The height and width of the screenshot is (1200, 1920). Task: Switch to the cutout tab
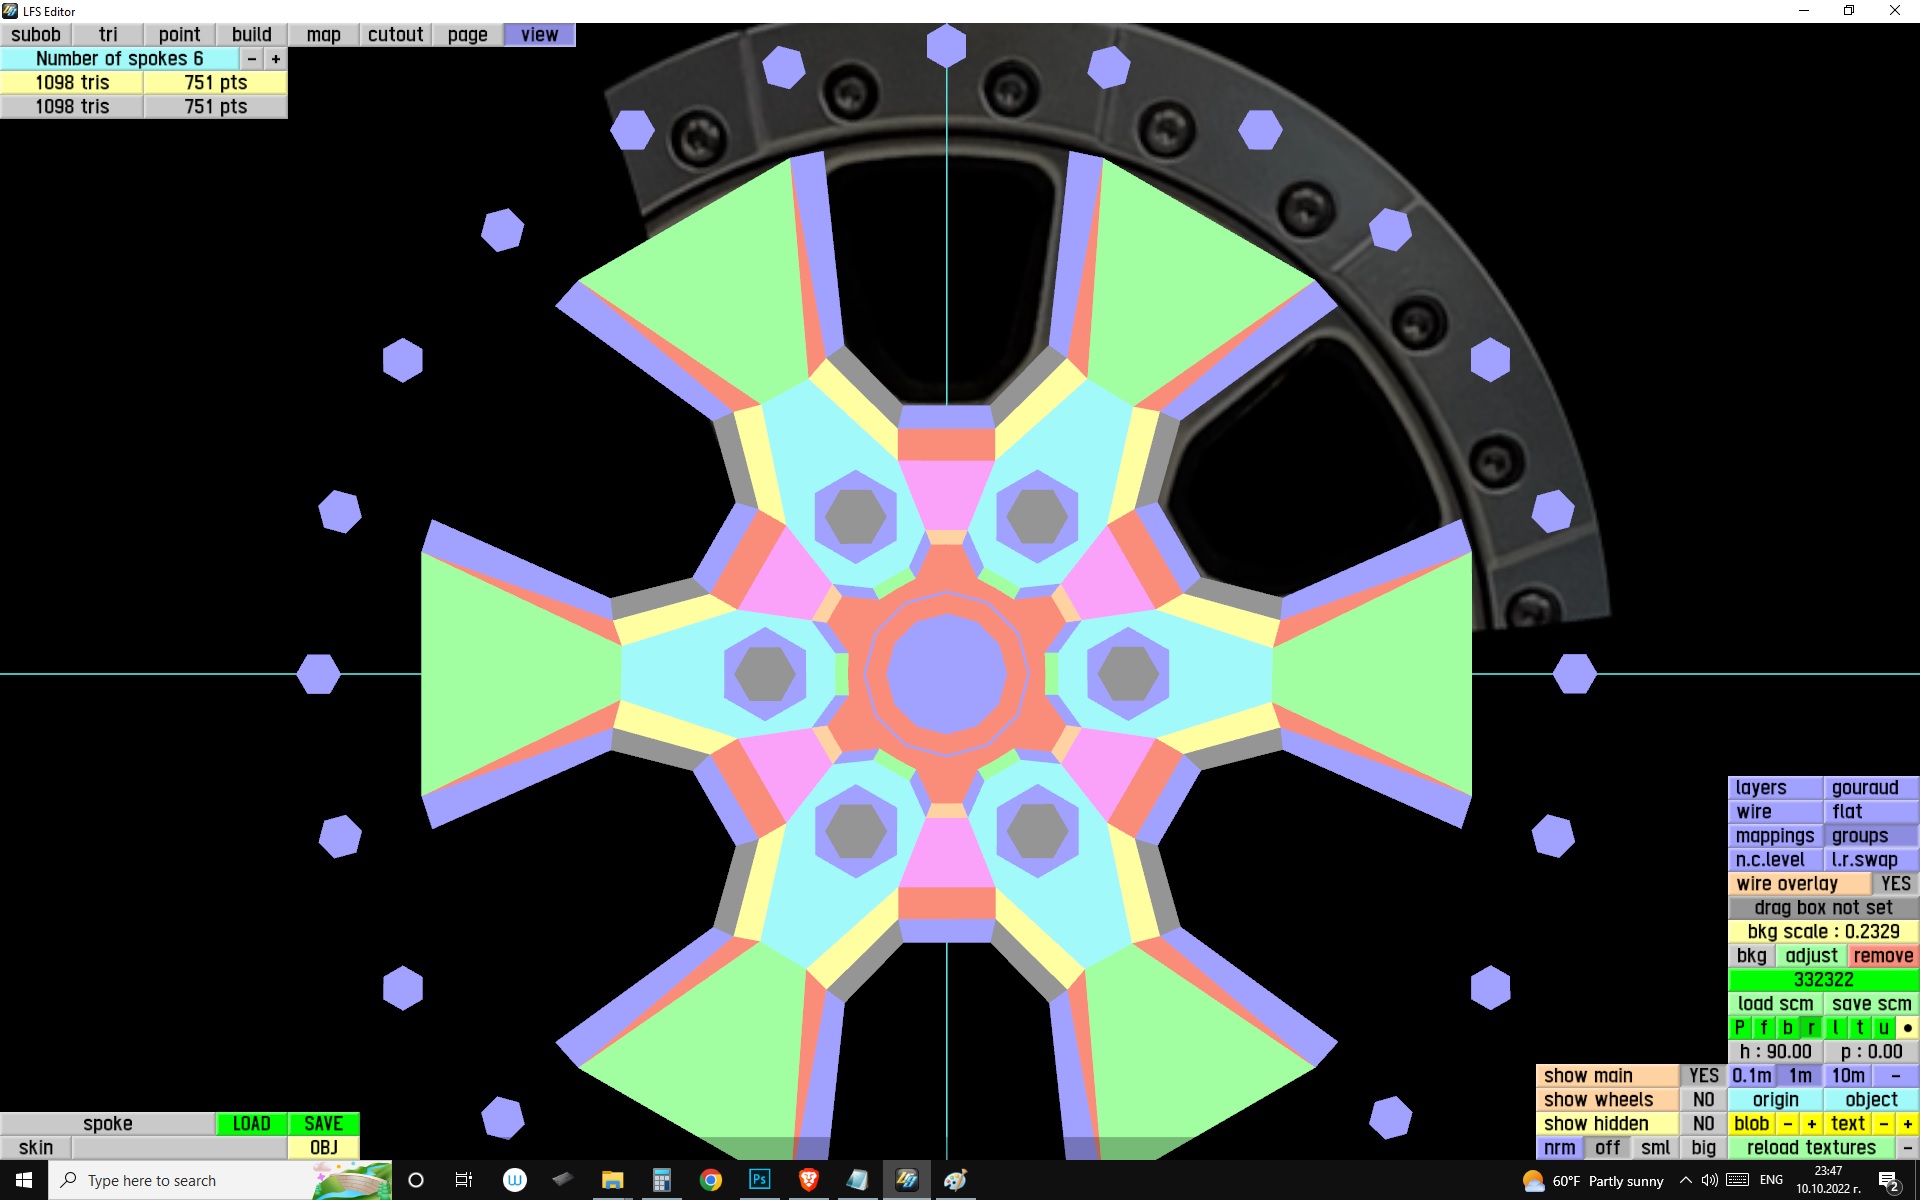click(x=395, y=35)
